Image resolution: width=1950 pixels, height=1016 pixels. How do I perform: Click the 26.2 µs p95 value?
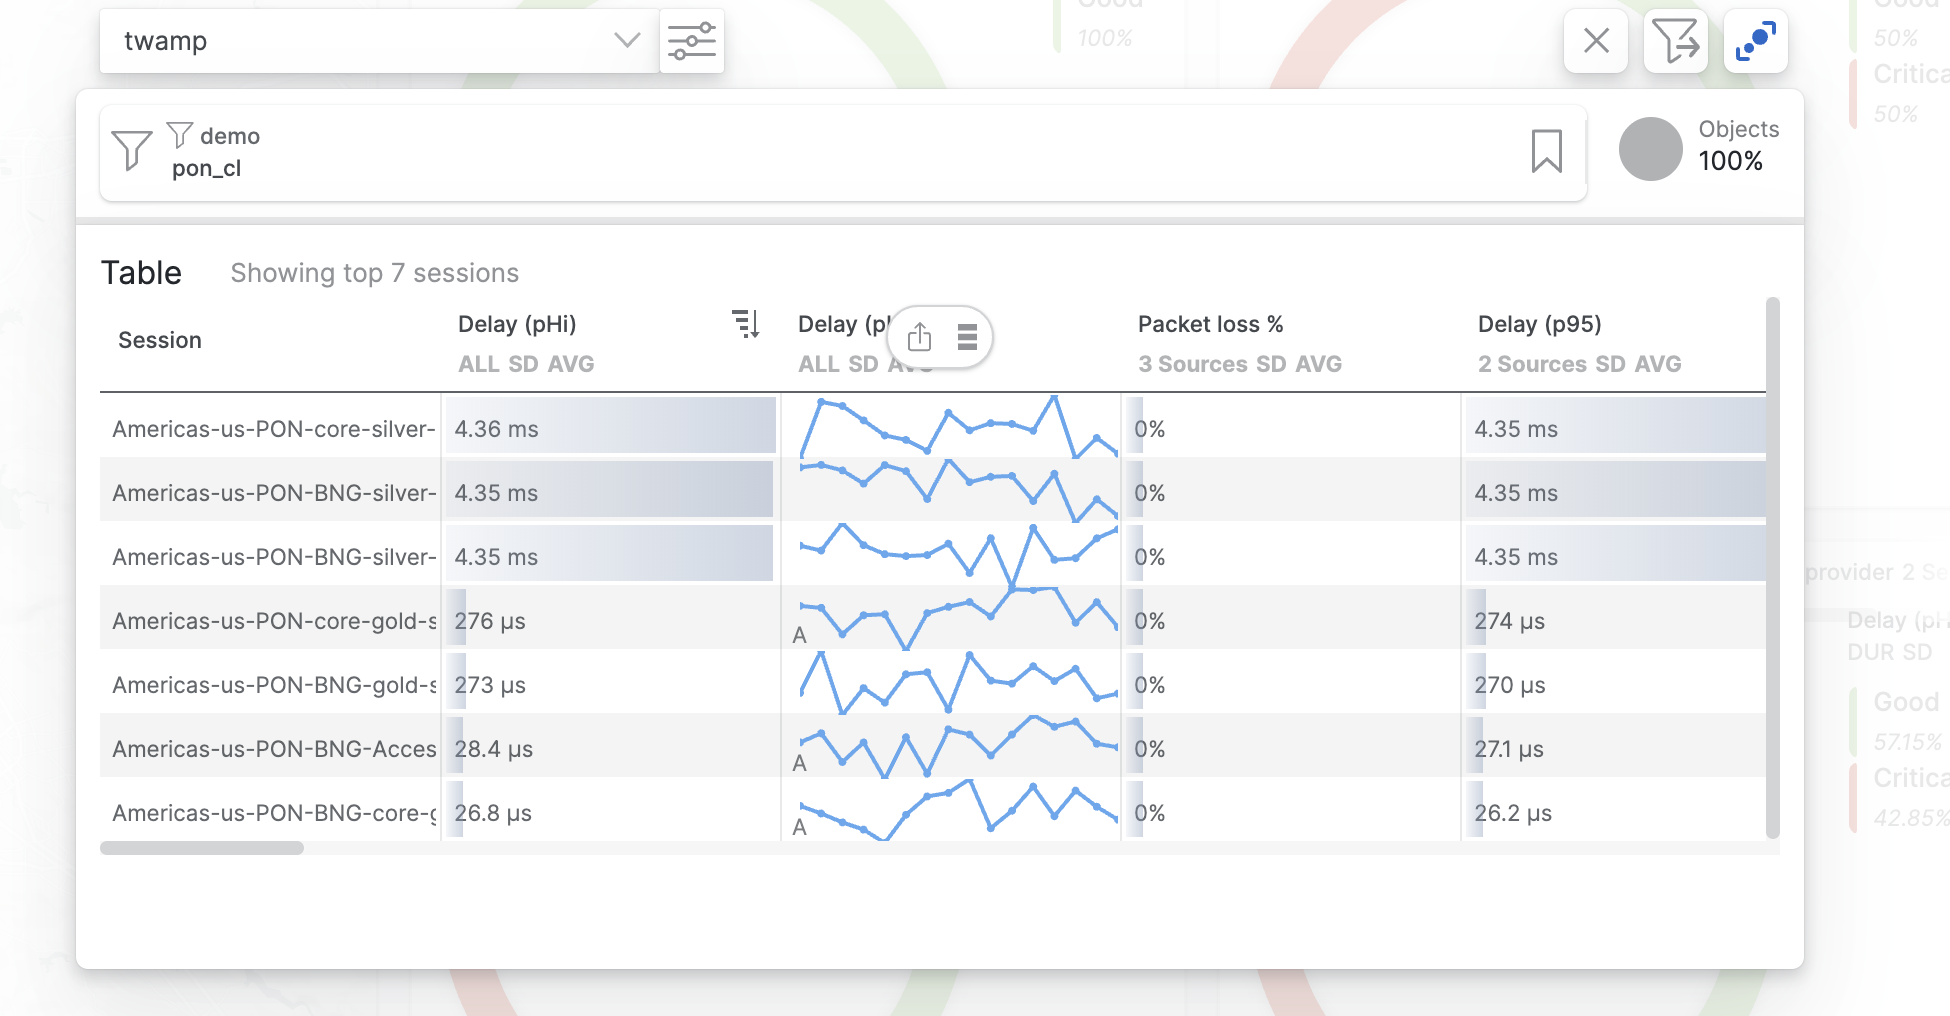(x=1513, y=813)
